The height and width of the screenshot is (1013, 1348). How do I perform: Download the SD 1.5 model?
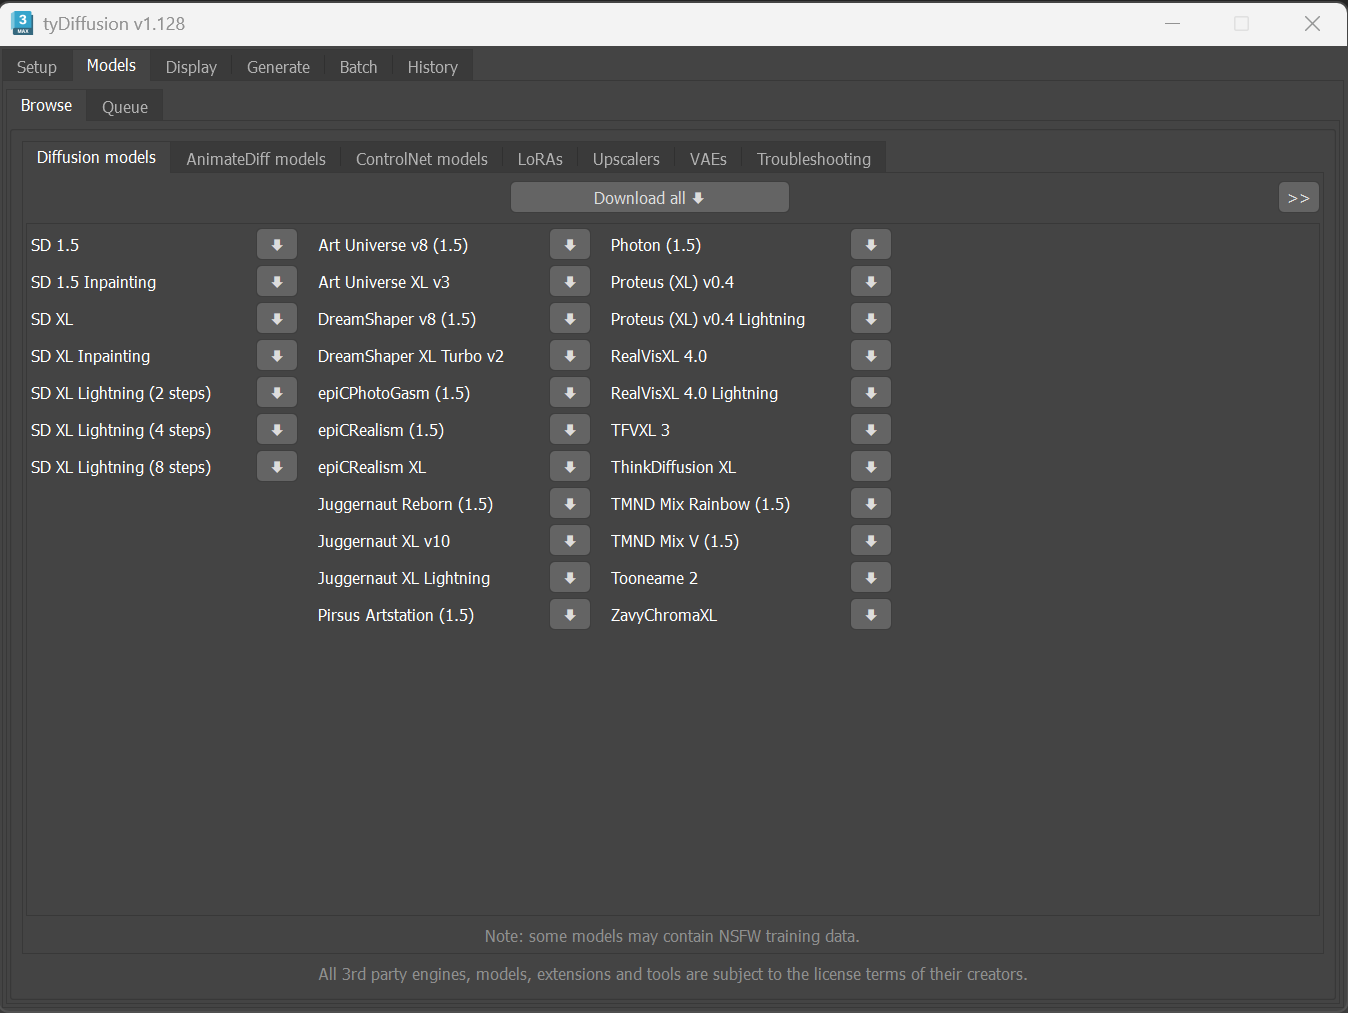(277, 245)
